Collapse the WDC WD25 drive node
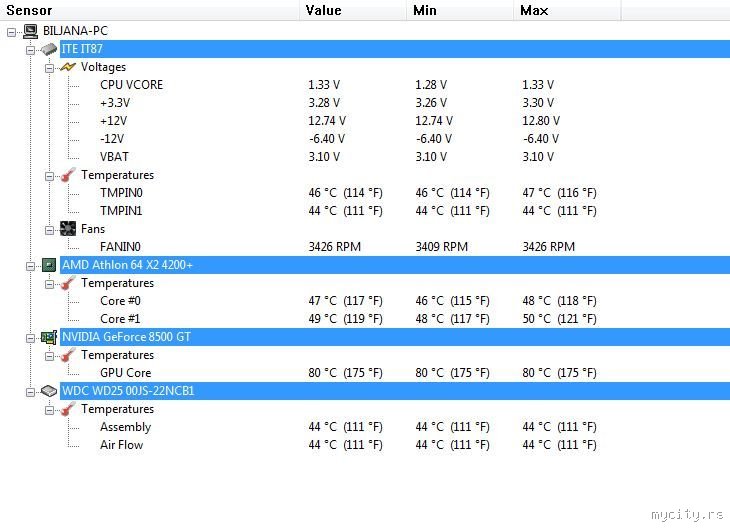The height and width of the screenshot is (528, 730). pyautogui.click(x=30, y=393)
